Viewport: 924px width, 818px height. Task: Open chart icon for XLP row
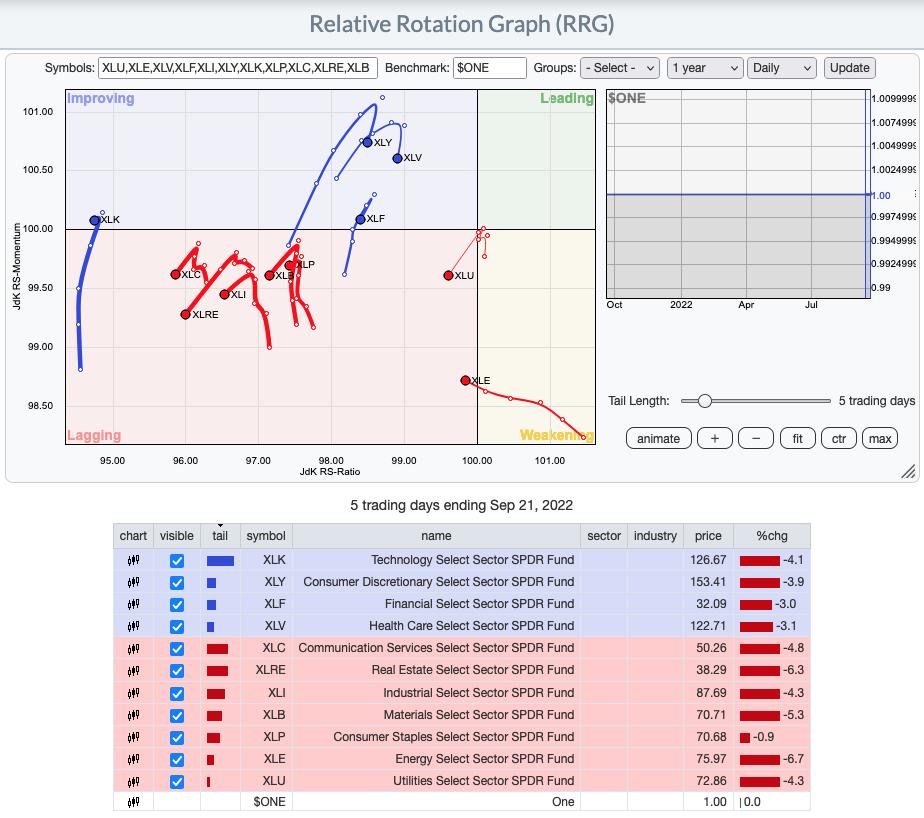pos(134,737)
